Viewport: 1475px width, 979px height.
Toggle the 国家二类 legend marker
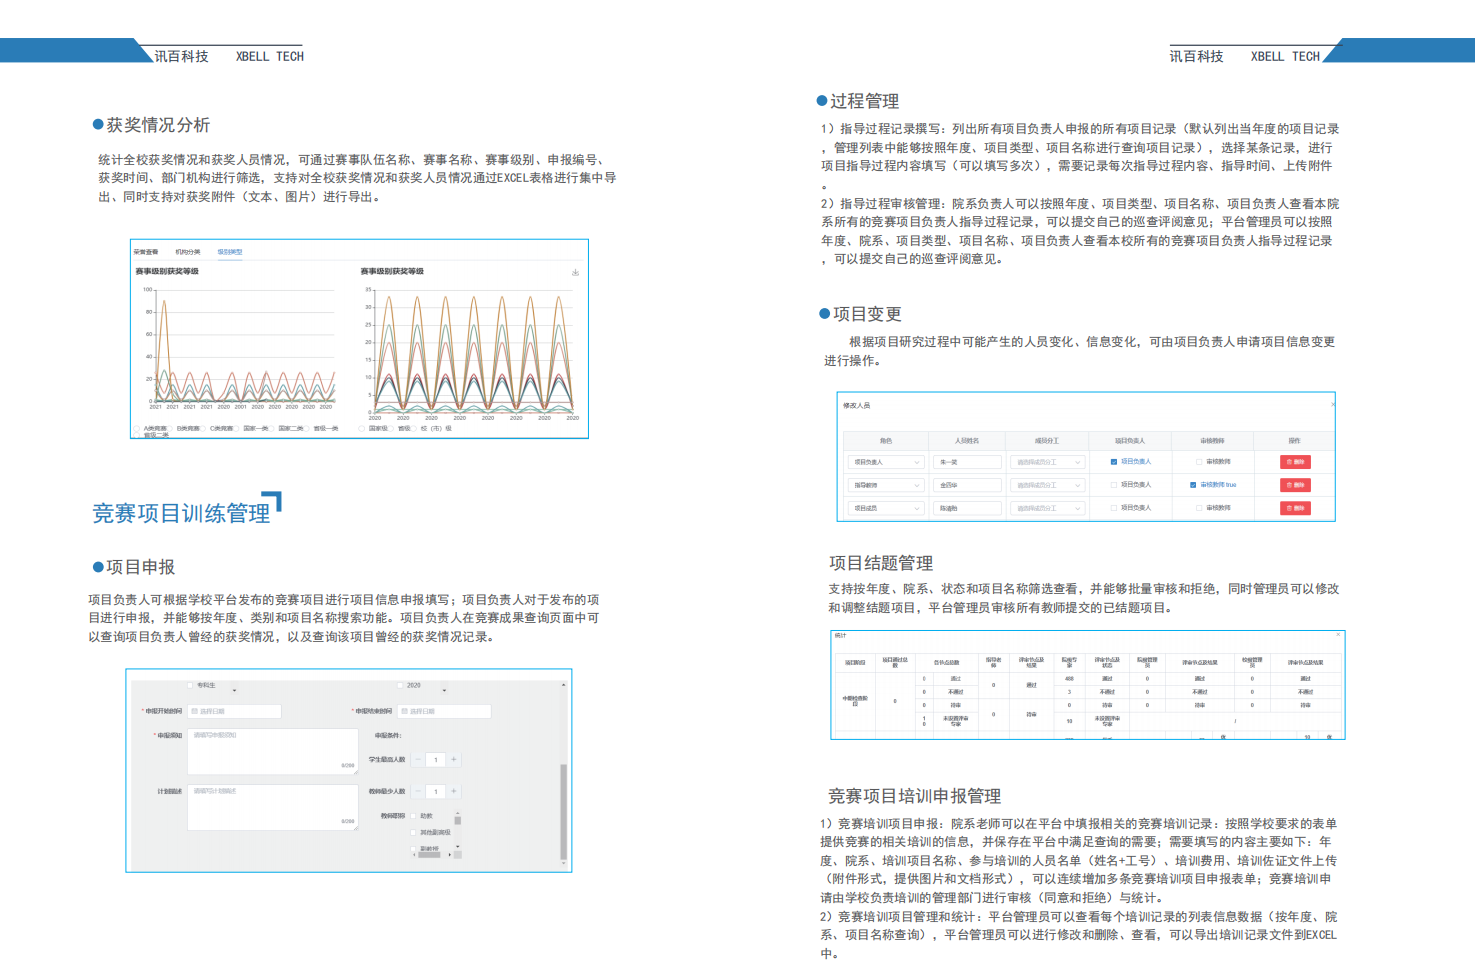[x=271, y=428]
